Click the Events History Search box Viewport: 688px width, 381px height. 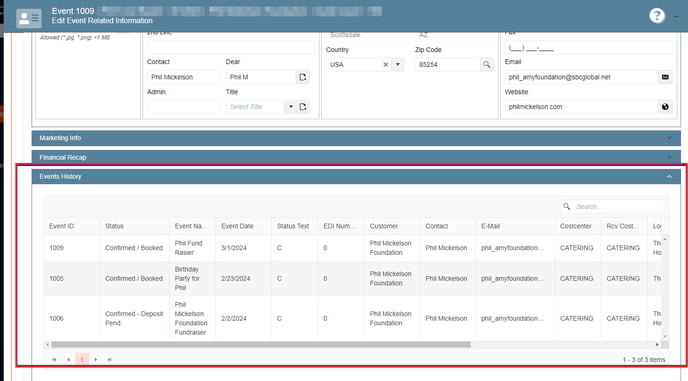tap(613, 206)
